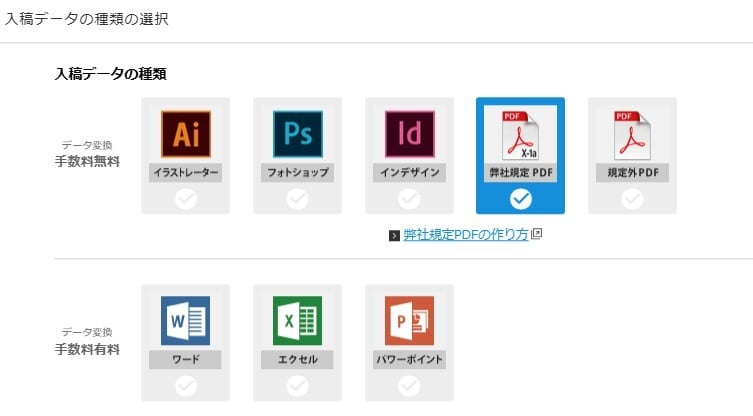Click the PDF X-1a icon
Image resolution: width=753 pixels, height=416 pixels.
[521, 135]
